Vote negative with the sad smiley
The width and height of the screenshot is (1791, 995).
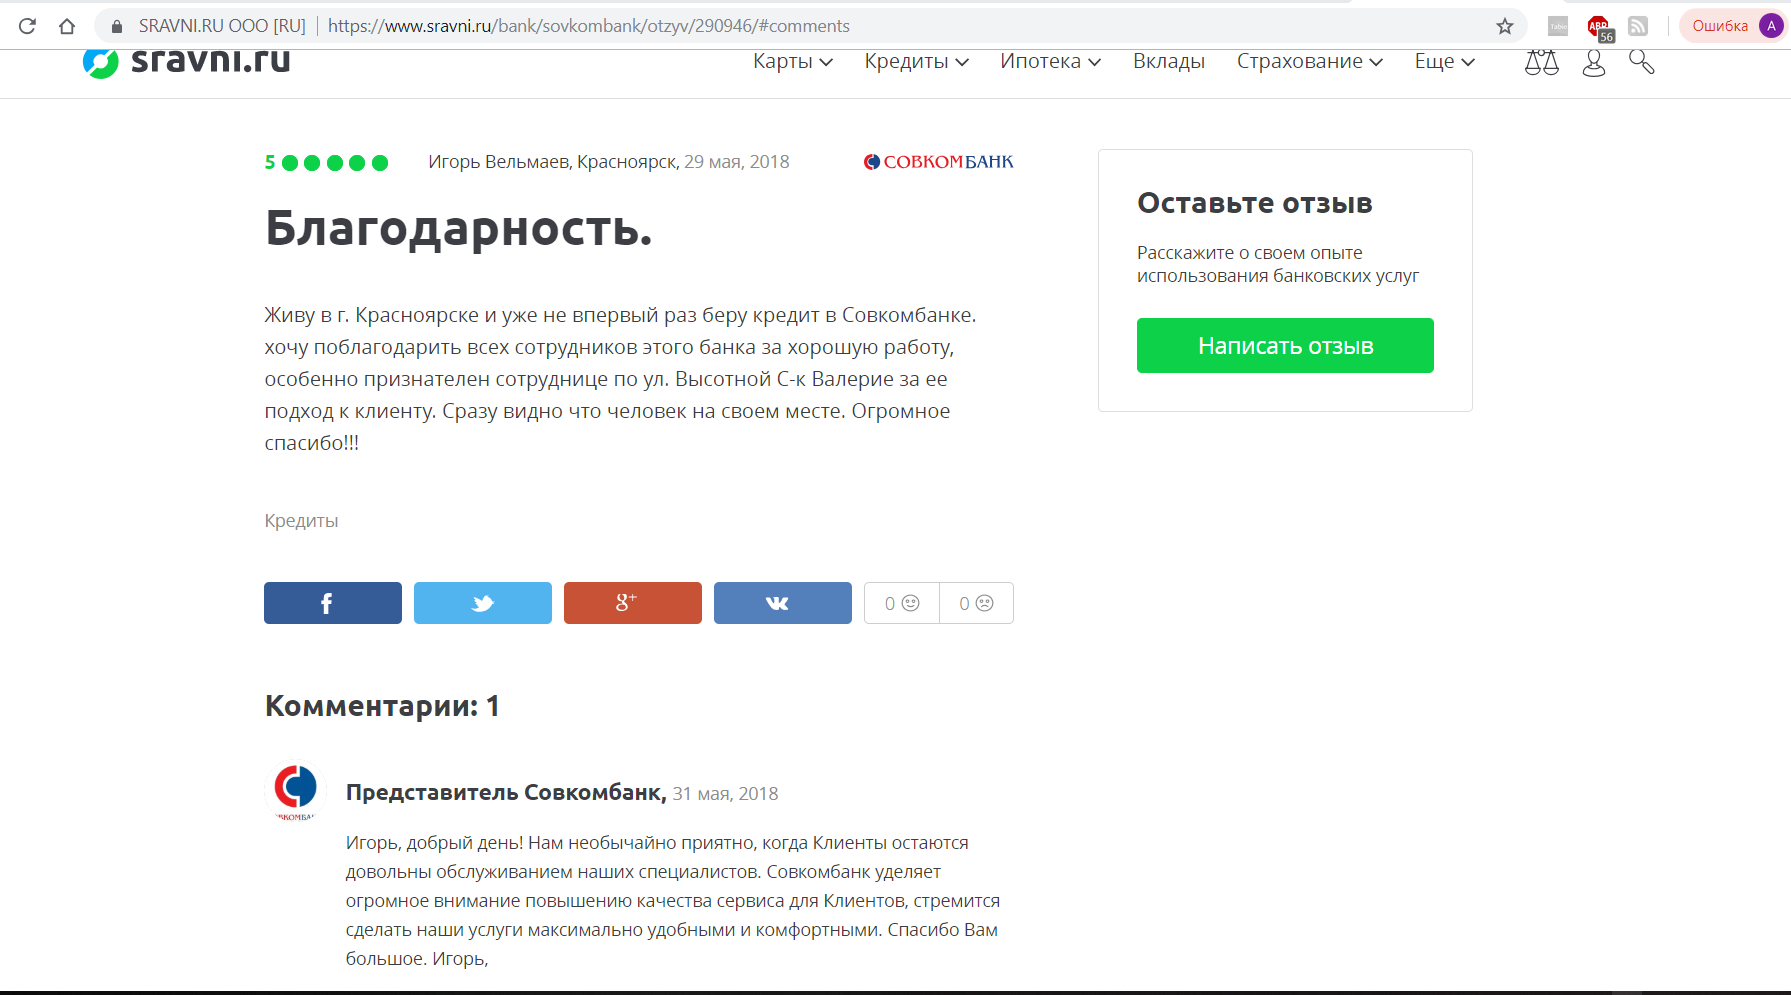coord(976,603)
